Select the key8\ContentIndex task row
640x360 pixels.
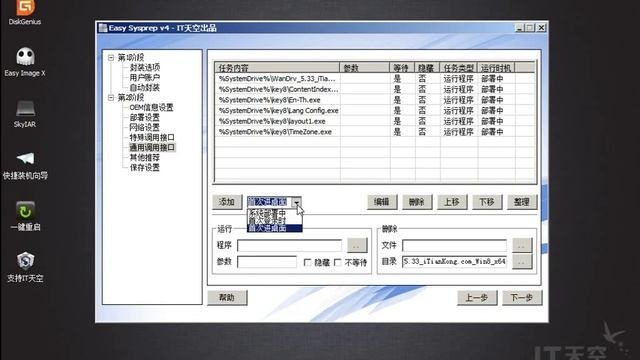pyautogui.click(x=375, y=89)
